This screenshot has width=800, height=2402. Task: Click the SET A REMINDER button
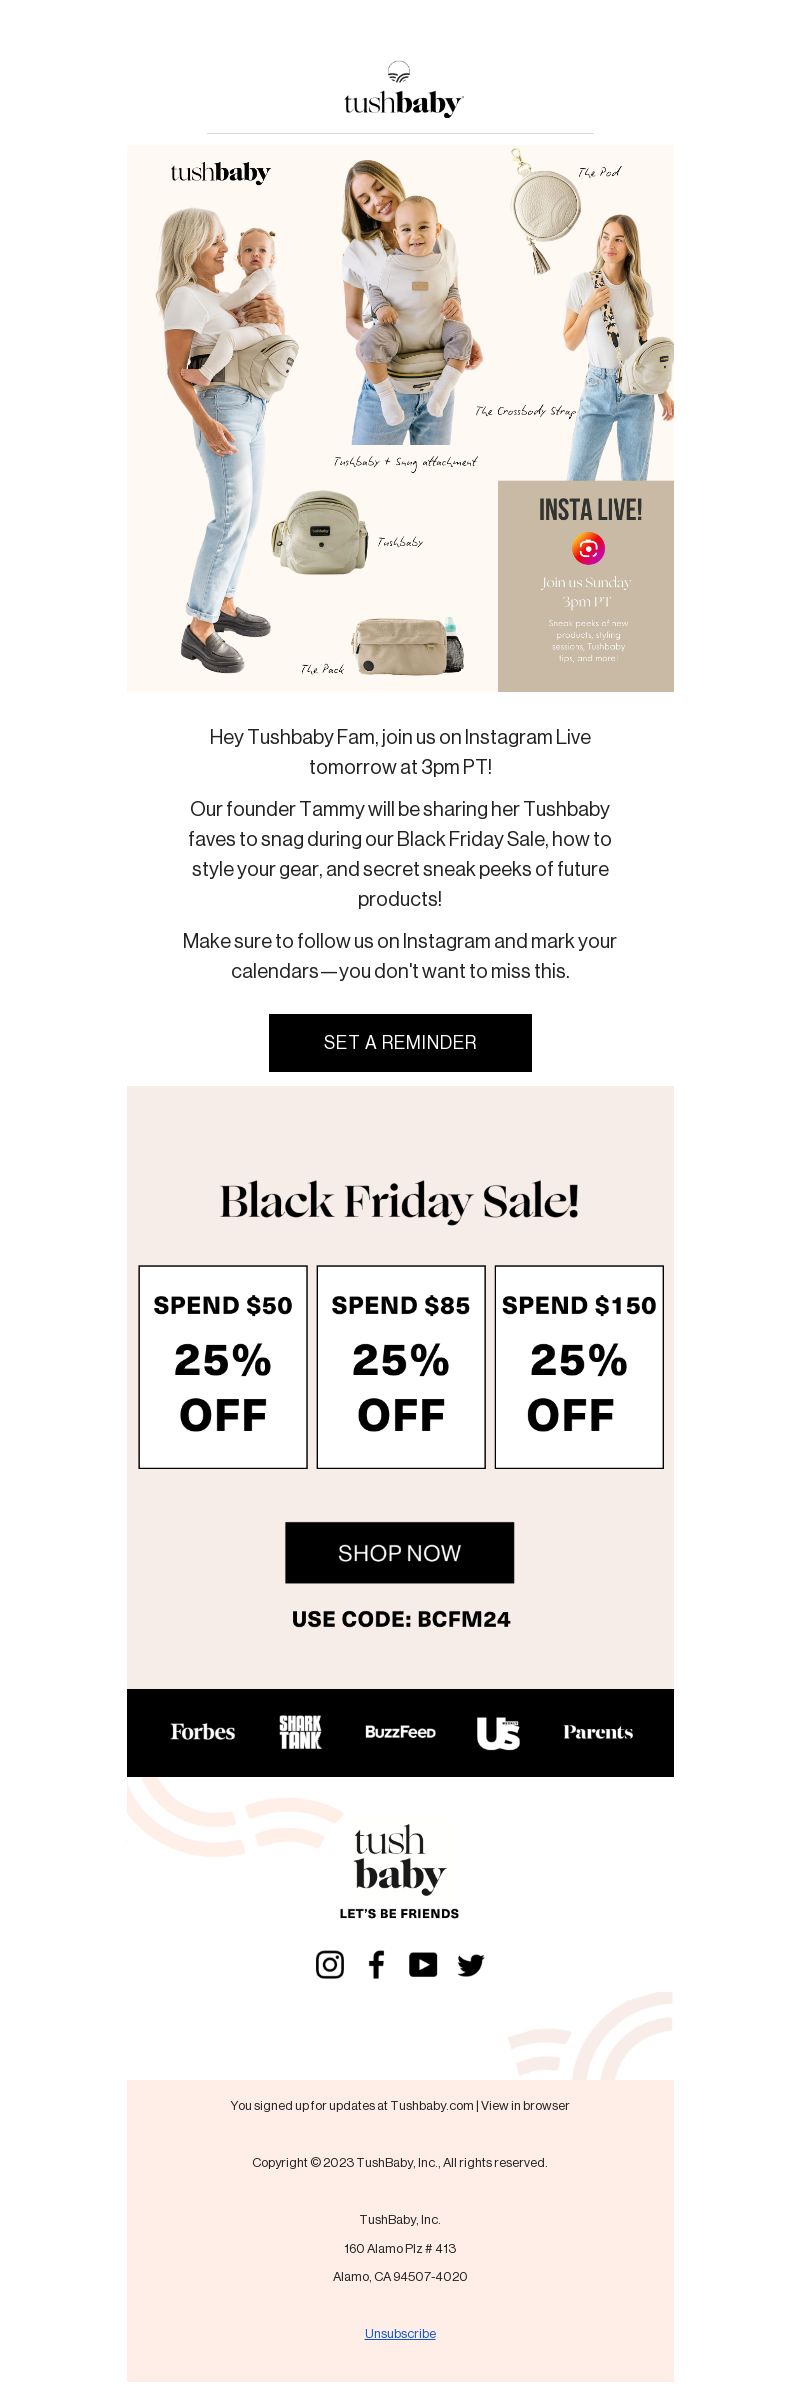[x=400, y=1043]
